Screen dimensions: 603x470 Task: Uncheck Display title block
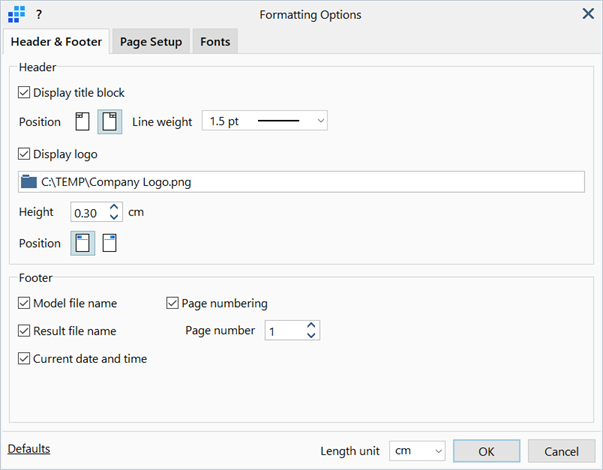click(x=24, y=92)
